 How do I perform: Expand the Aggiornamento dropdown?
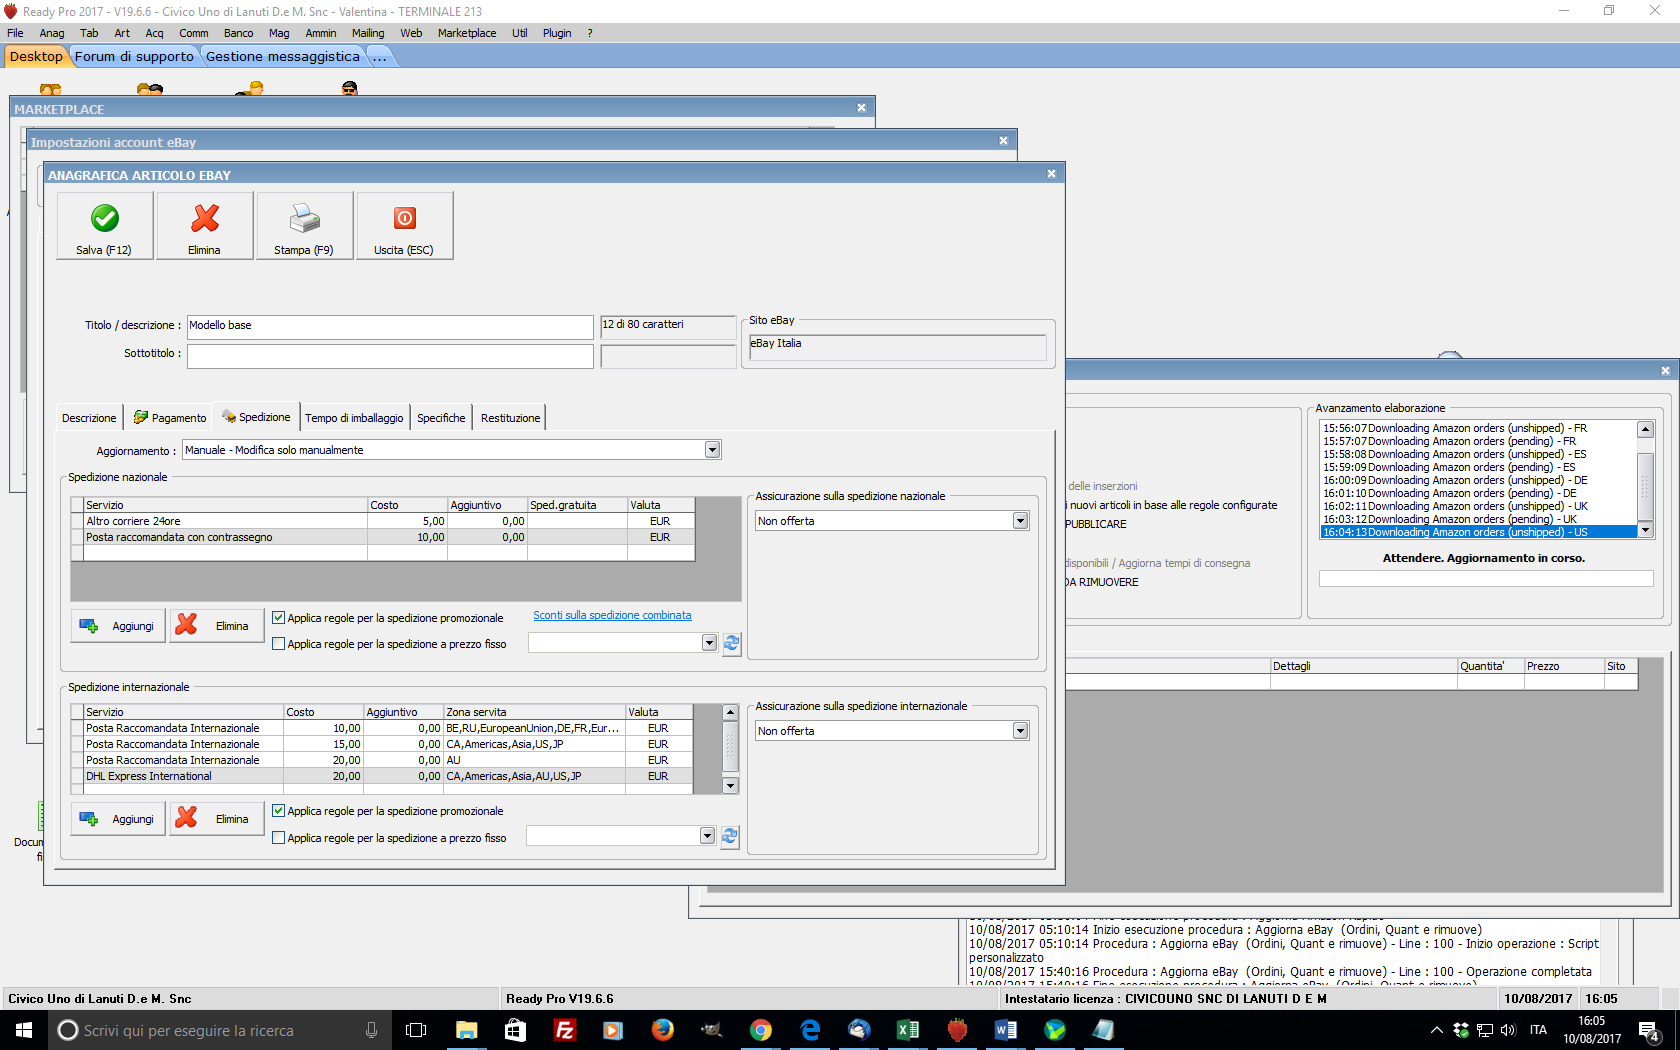click(x=712, y=450)
